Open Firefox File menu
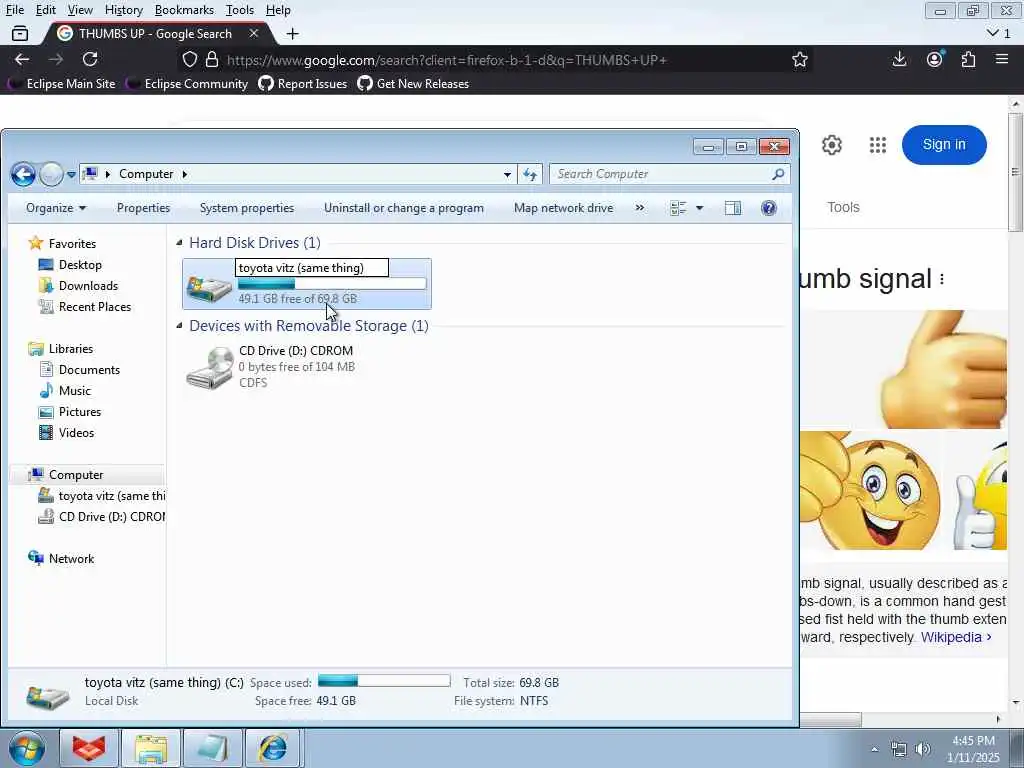 14,10
